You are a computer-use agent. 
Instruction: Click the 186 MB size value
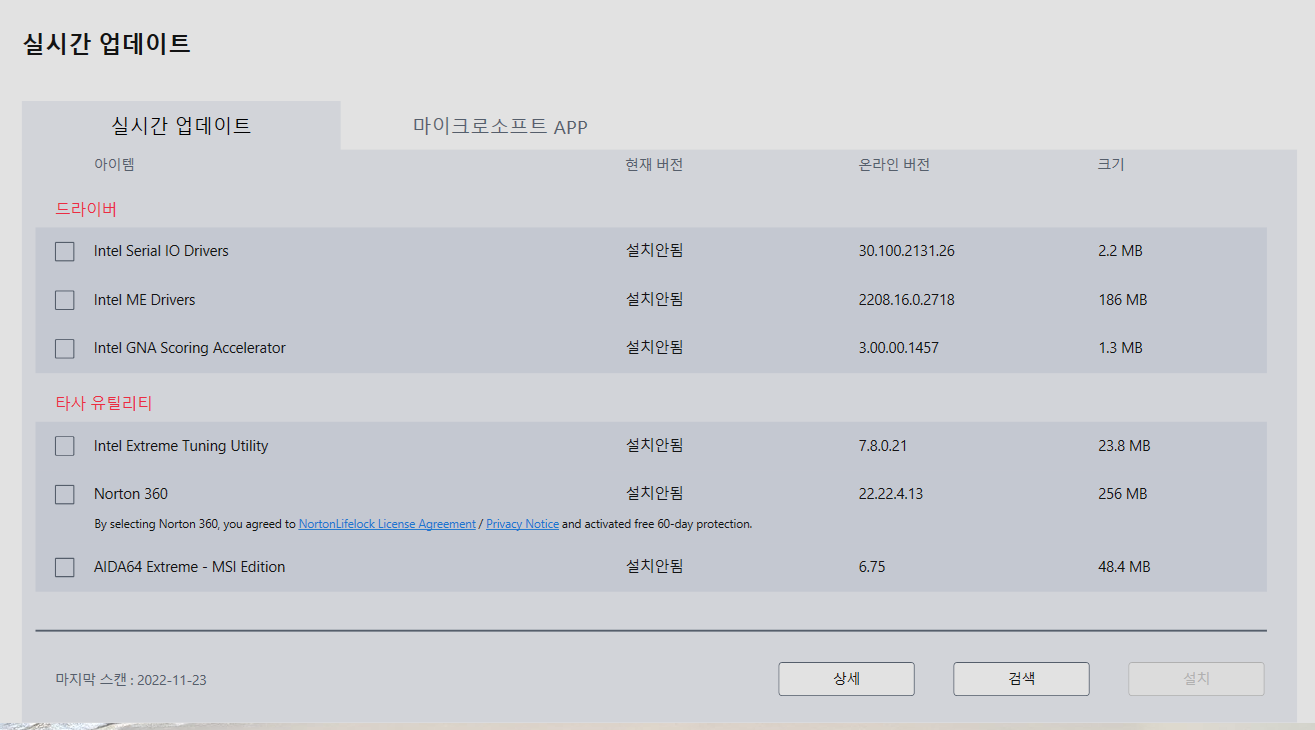1122,300
